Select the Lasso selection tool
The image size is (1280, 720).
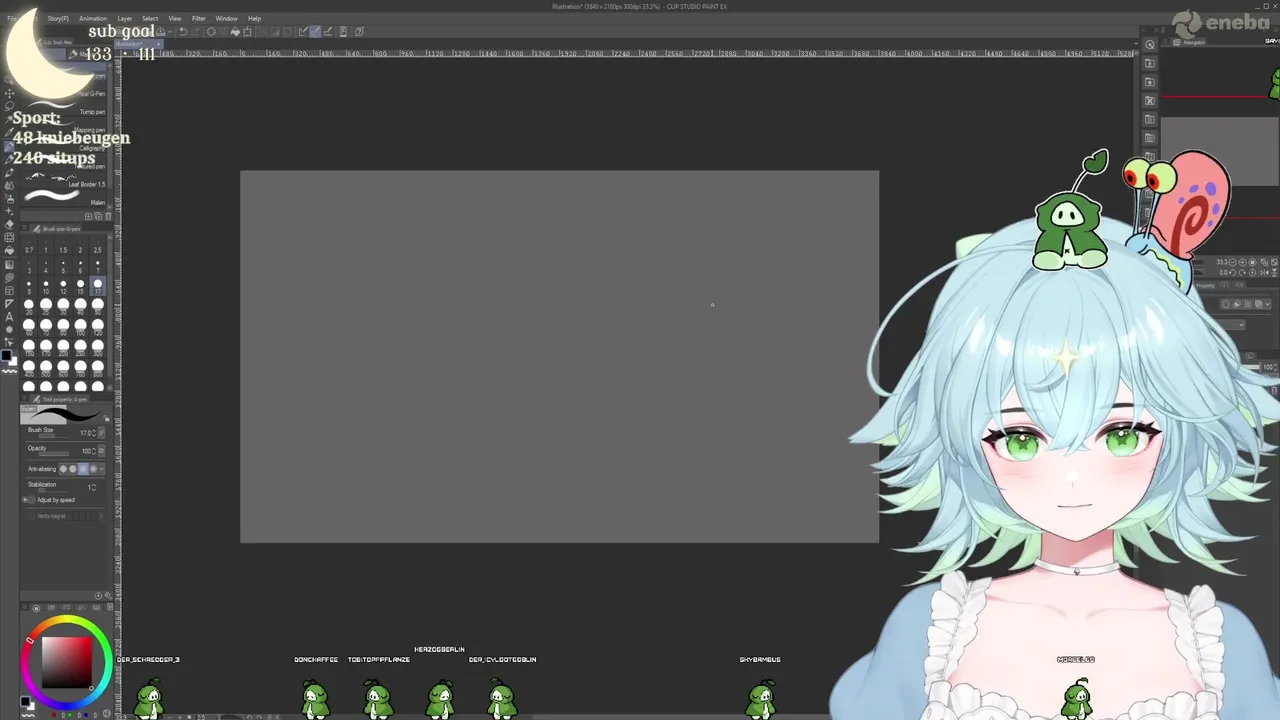click(x=9, y=105)
